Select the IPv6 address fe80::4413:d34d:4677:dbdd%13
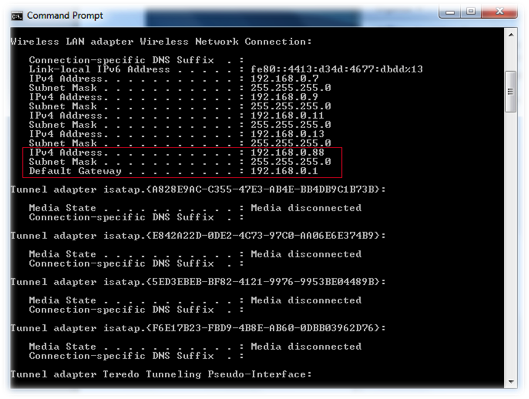Viewport: 529px width, 399px height. 336,69
